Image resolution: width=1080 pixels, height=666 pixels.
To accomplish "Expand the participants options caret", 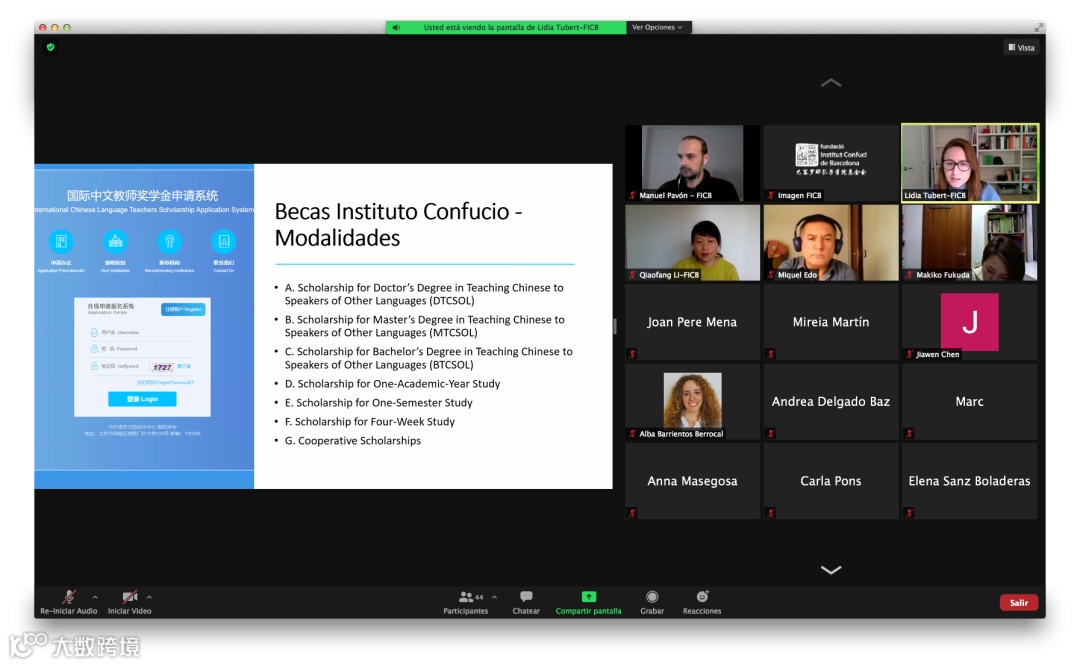I will click(495, 597).
